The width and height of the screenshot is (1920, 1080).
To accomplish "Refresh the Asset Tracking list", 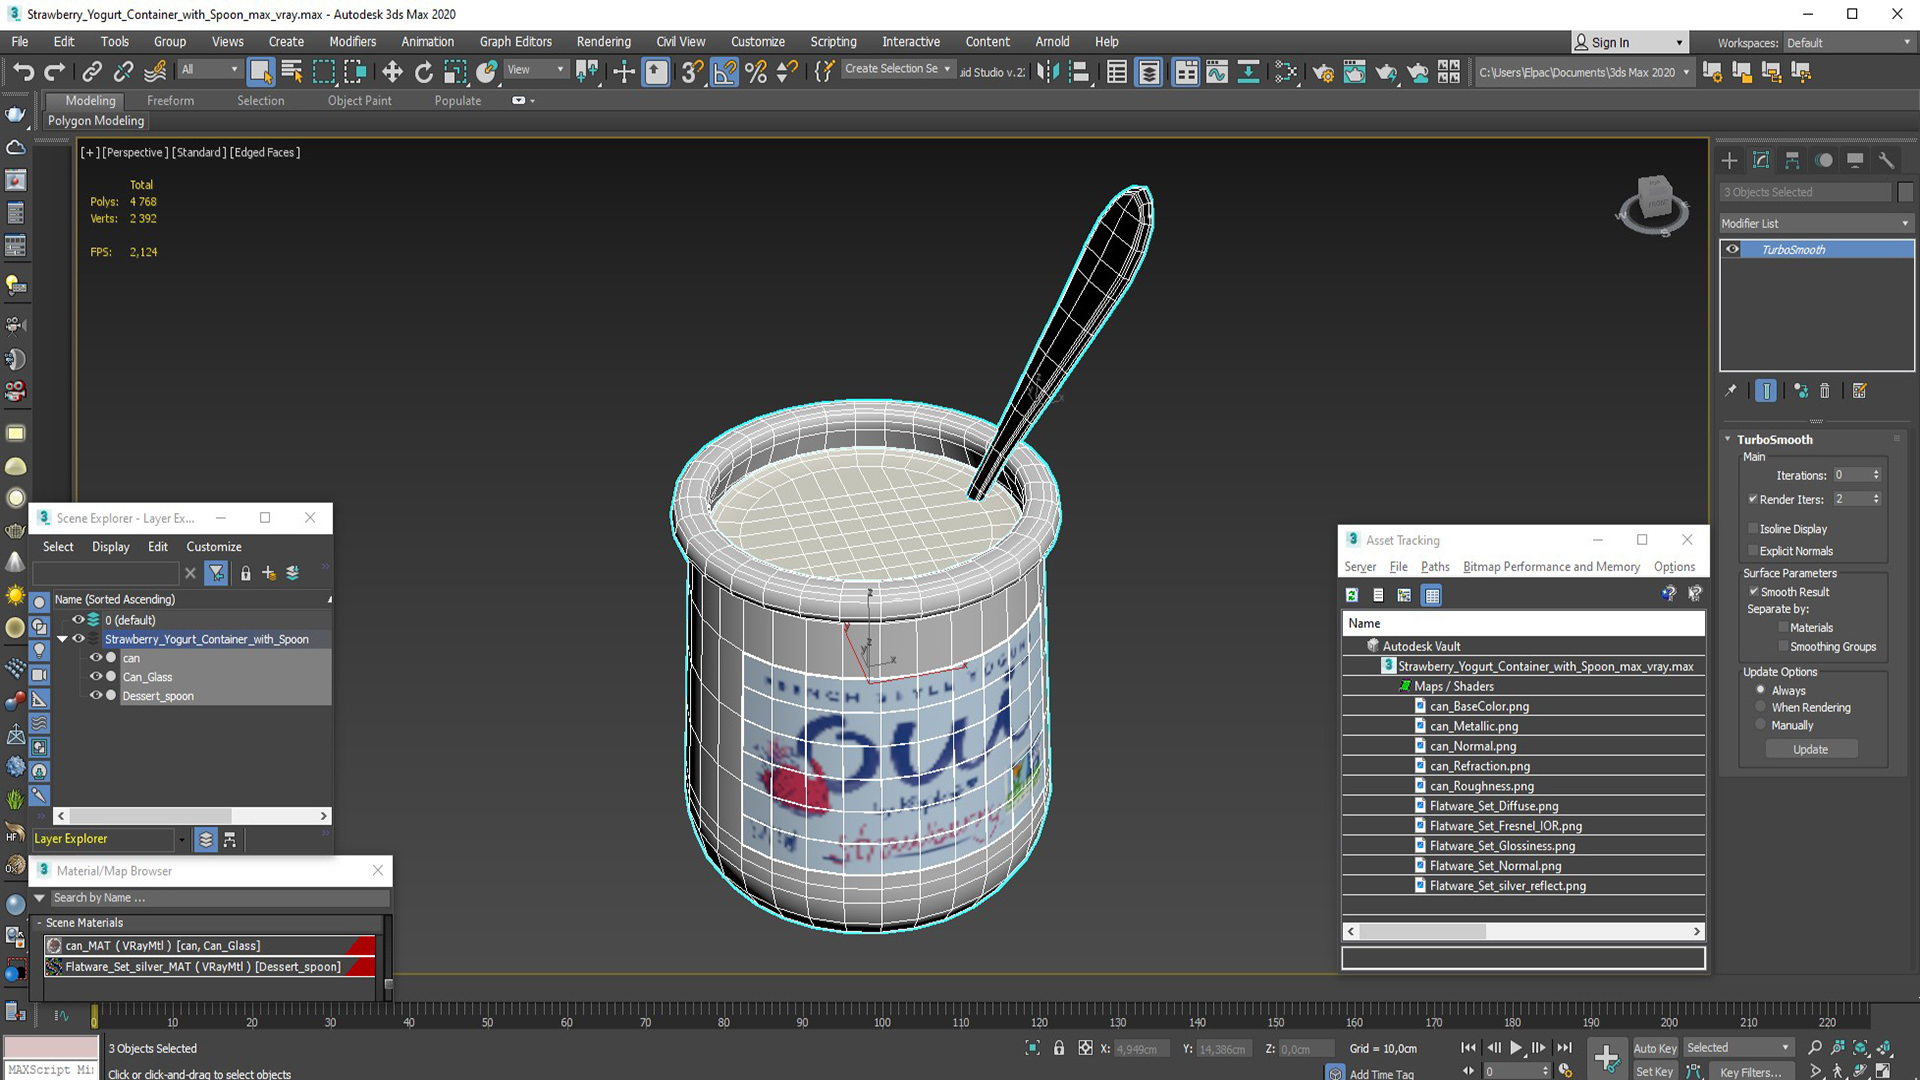I will point(1352,595).
